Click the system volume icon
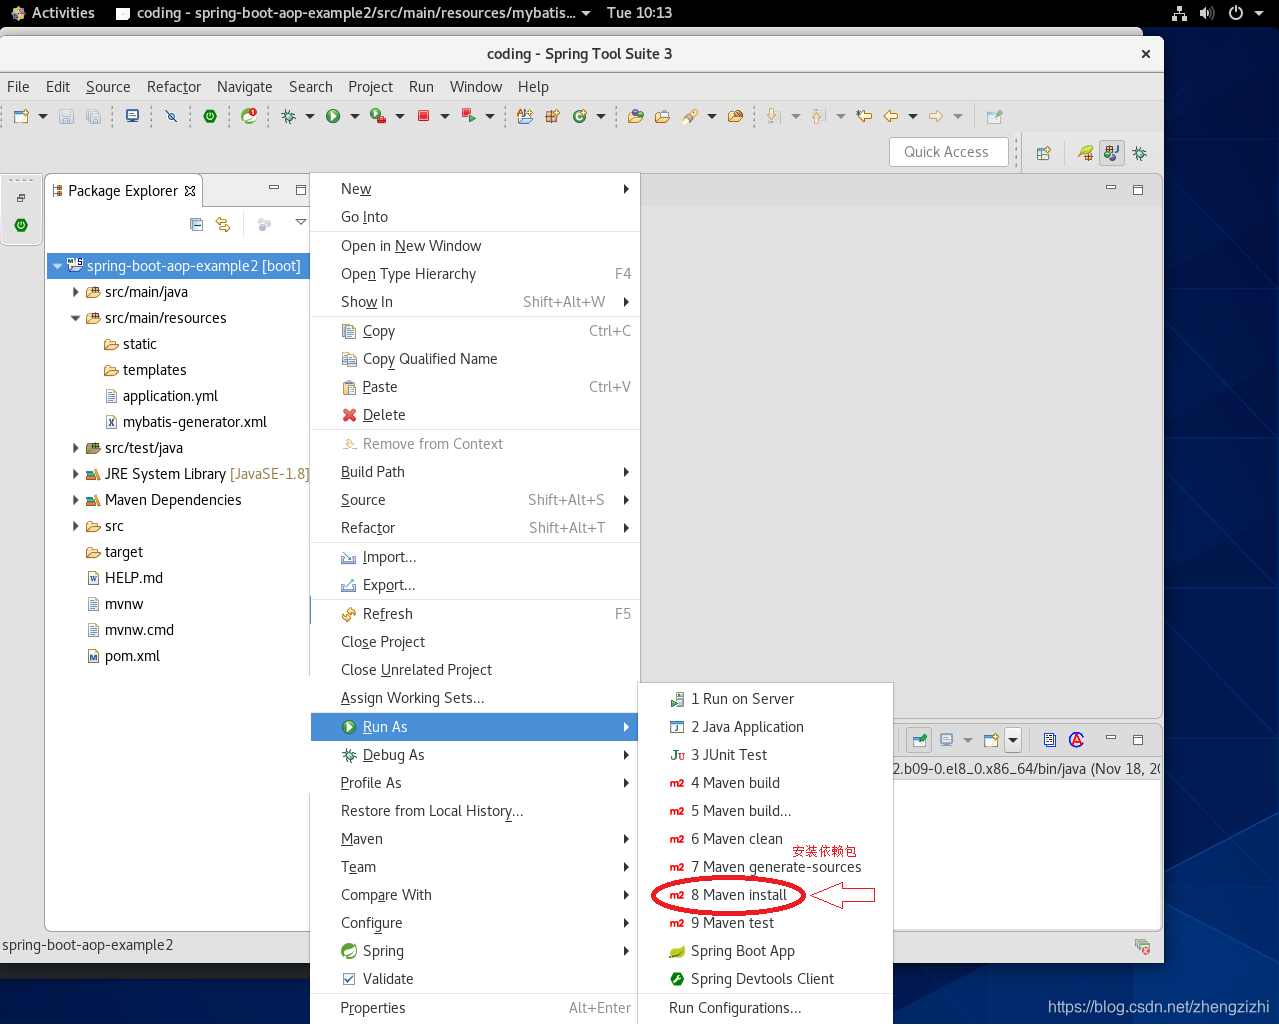The image size is (1279, 1026). click(x=1207, y=13)
